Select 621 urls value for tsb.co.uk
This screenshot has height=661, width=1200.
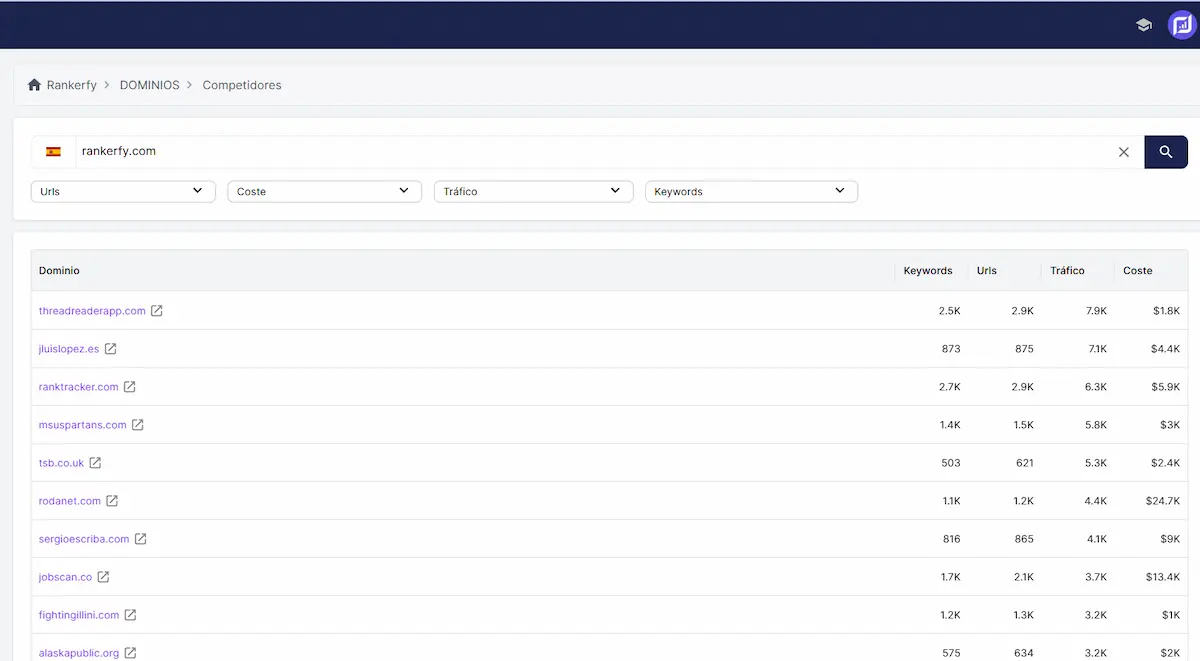[x=1024, y=463]
